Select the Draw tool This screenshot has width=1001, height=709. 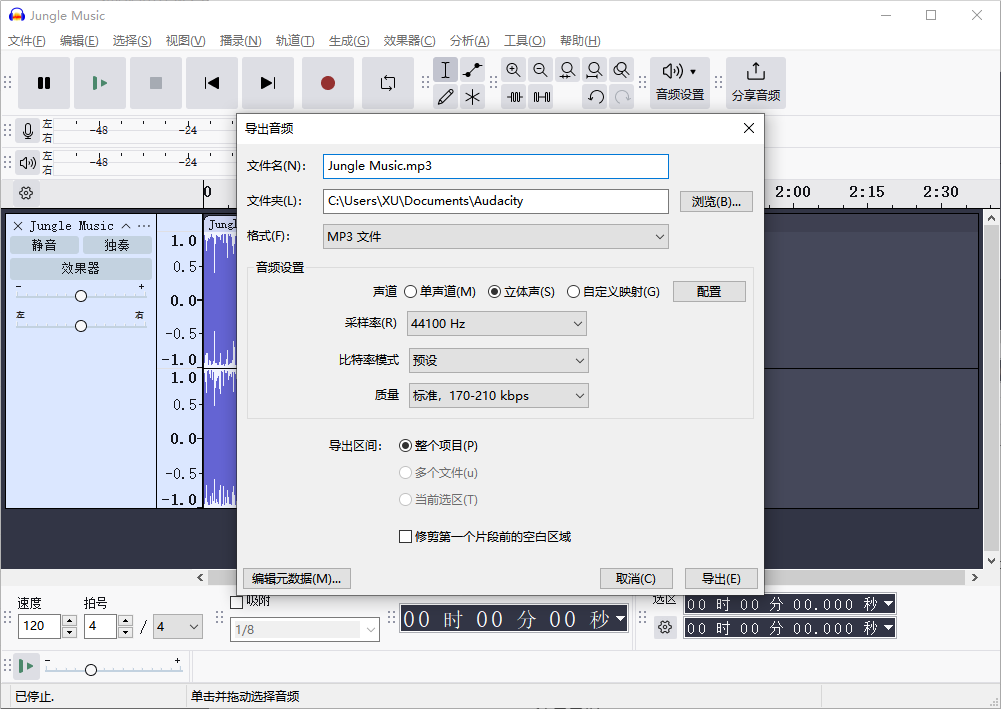445,96
